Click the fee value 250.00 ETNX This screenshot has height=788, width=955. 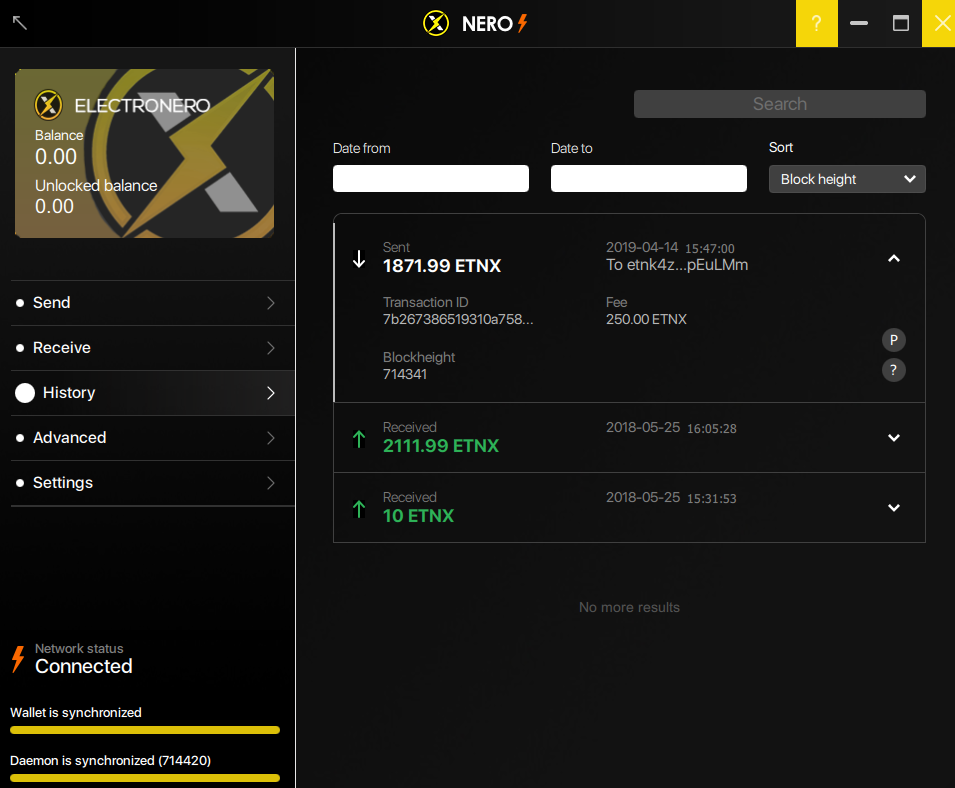point(646,319)
